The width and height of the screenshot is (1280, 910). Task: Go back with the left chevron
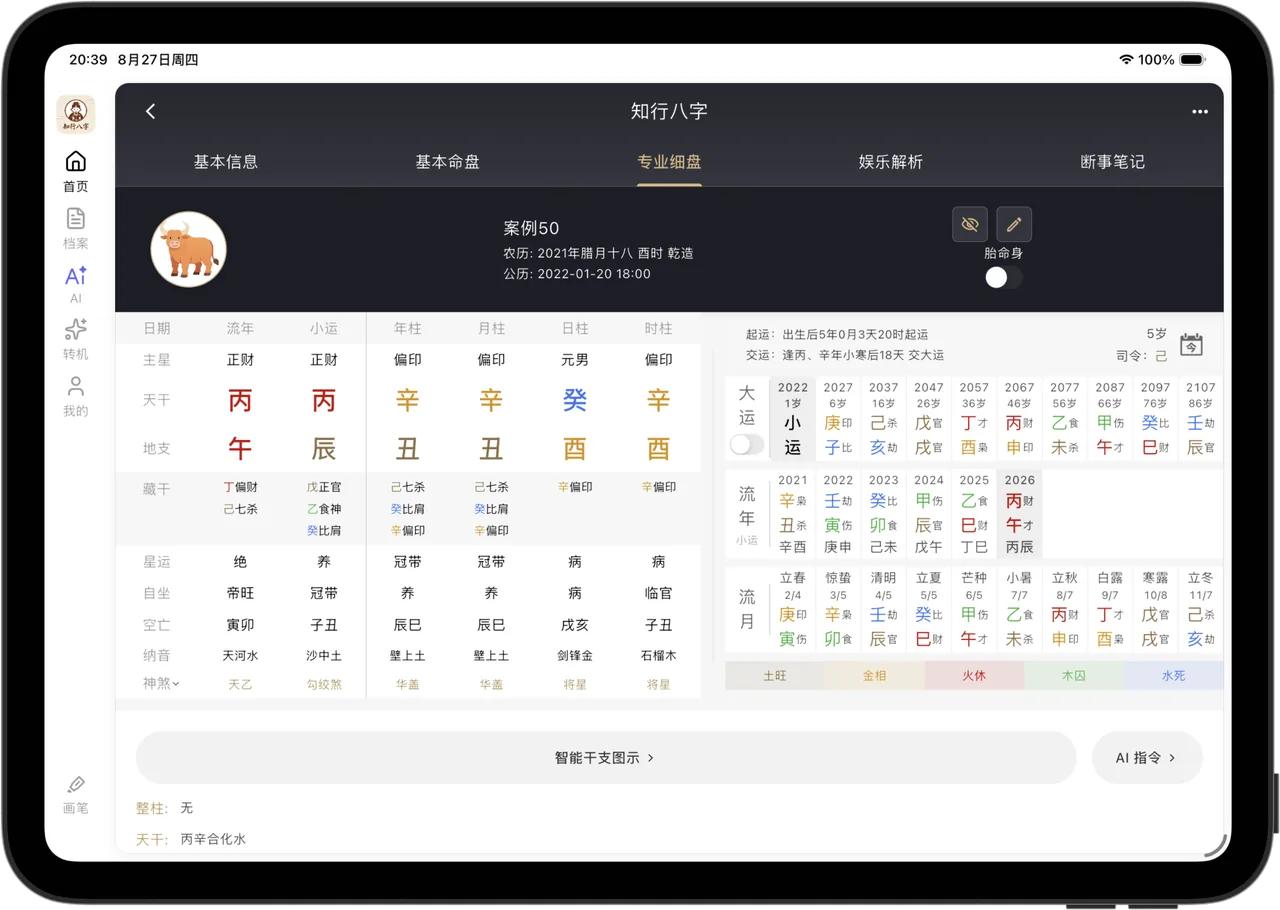[150, 111]
